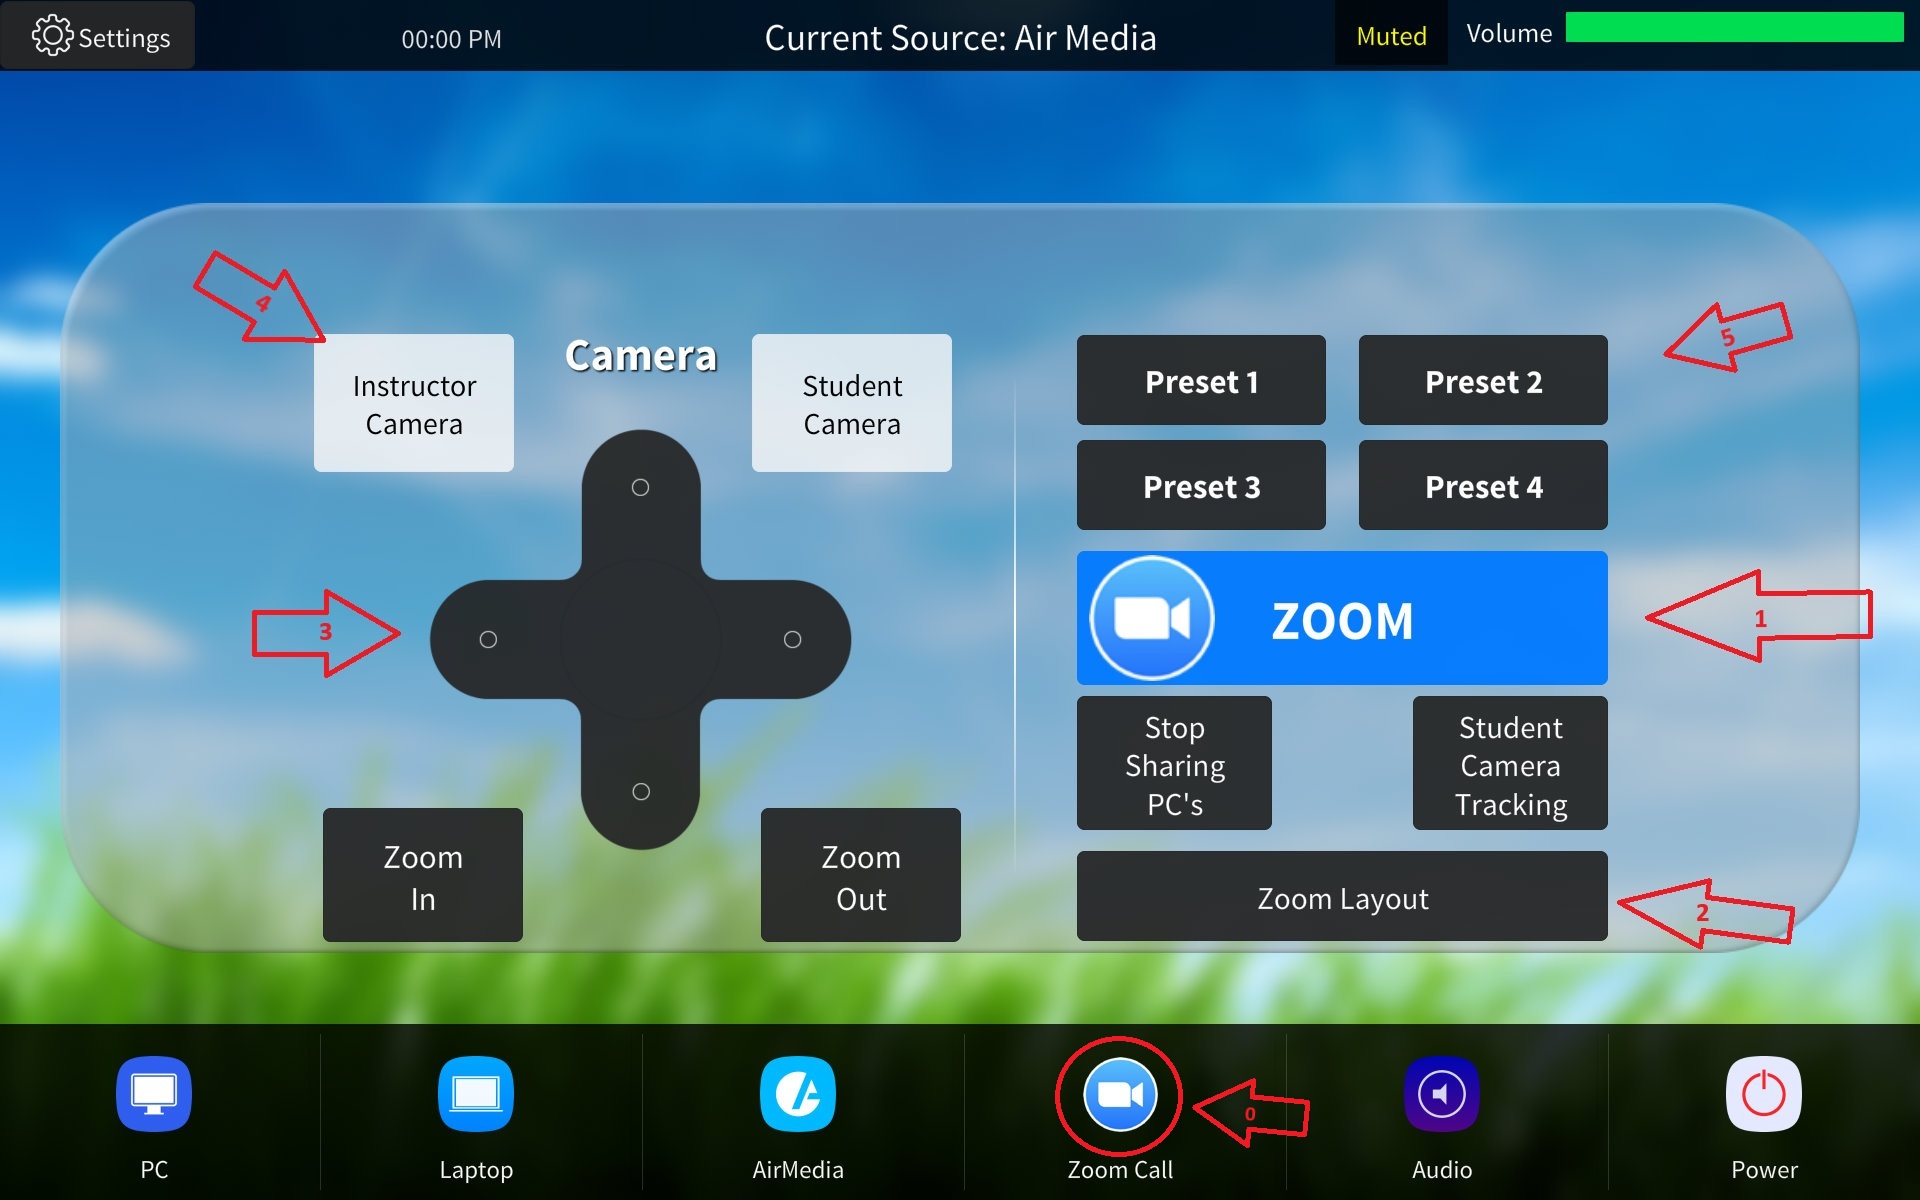Viewport: 1920px width, 1200px height.
Task: Open the Audio controls icon
Action: [1442, 1094]
